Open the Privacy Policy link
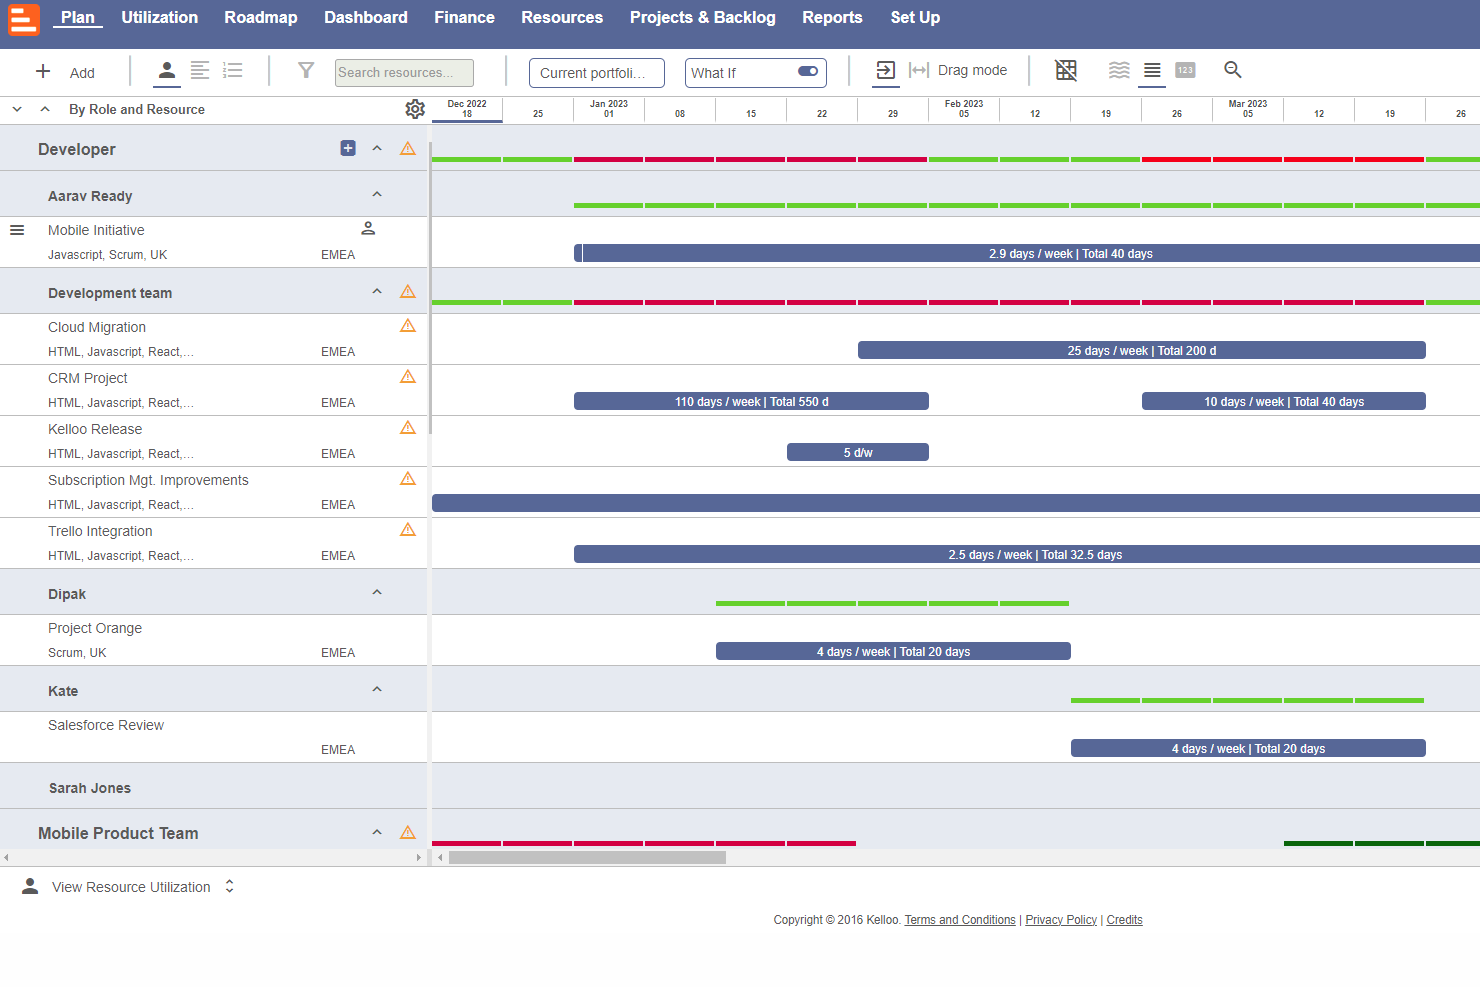The width and height of the screenshot is (1480, 987). [x=1061, y=920]
